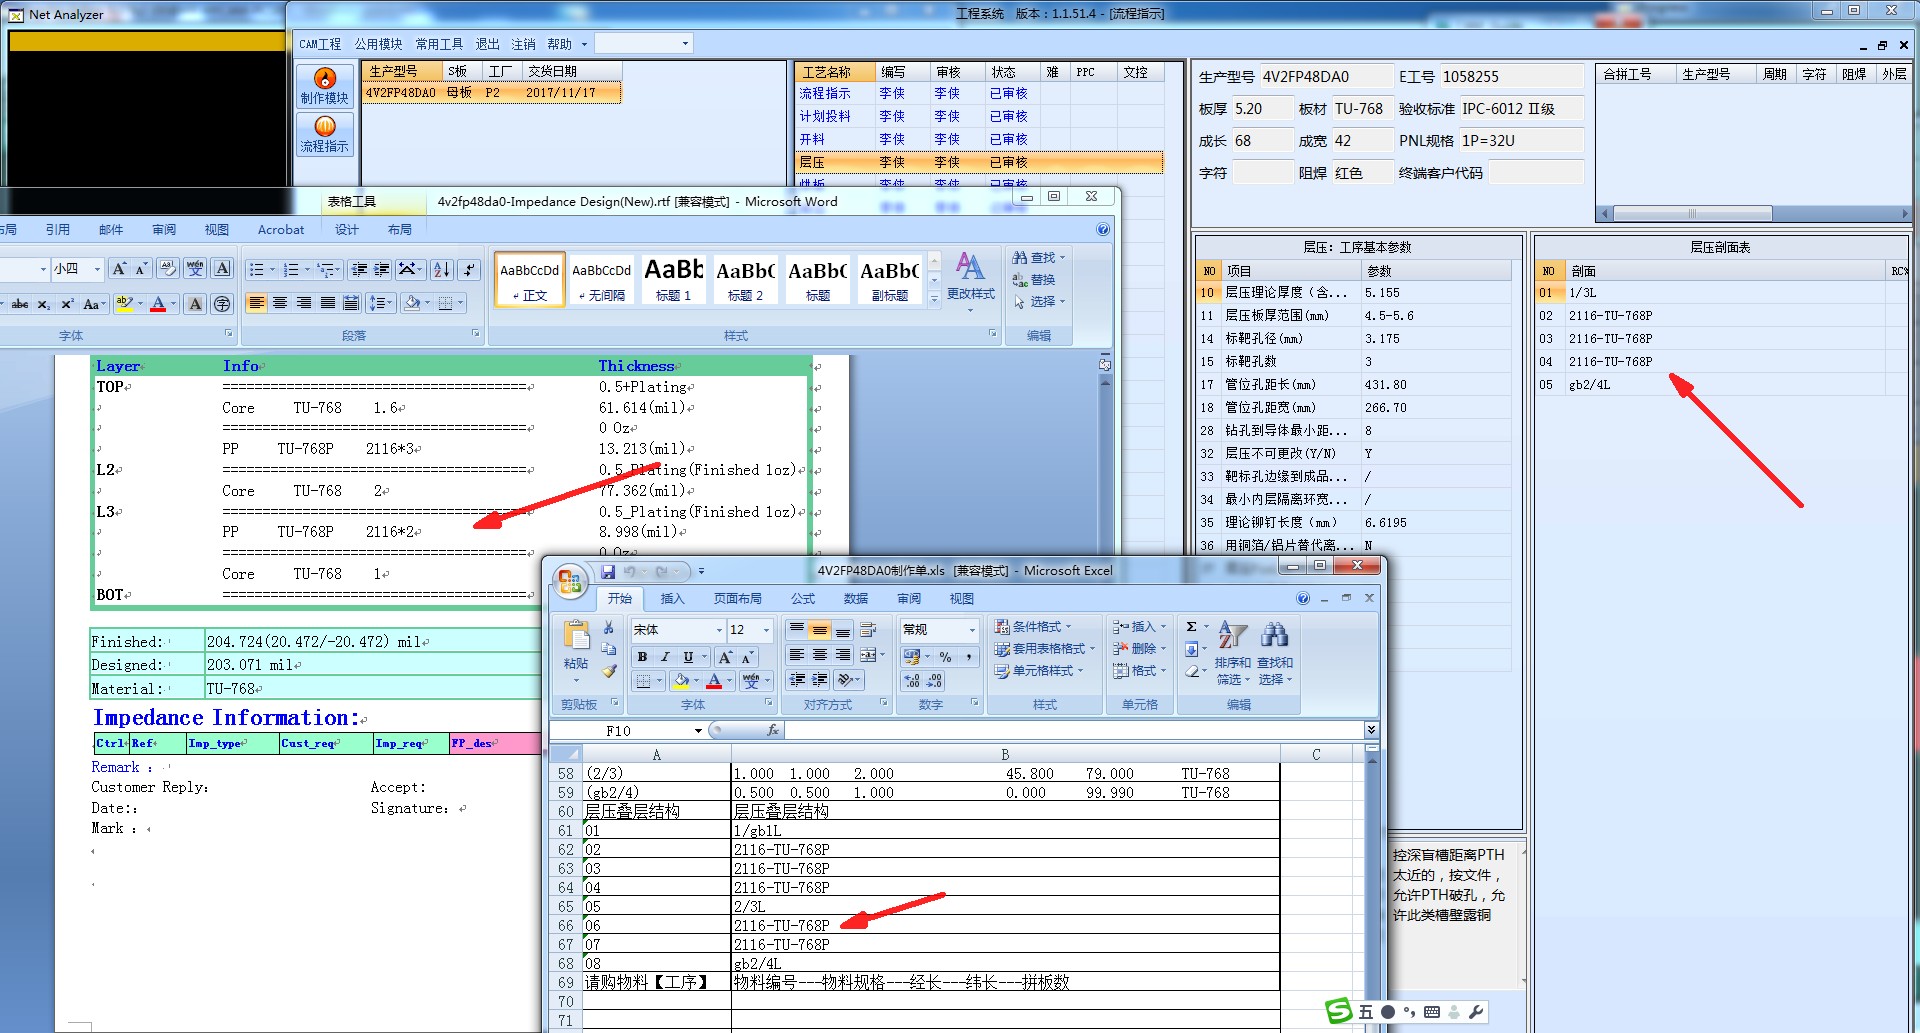Open the CAM工程 menu
The image size is (1920, 1033).
pyautogui.click(x=320, y=44)
